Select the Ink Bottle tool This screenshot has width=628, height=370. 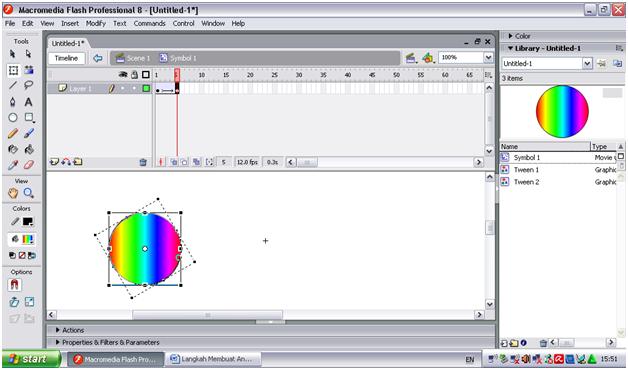coord(13,149)
